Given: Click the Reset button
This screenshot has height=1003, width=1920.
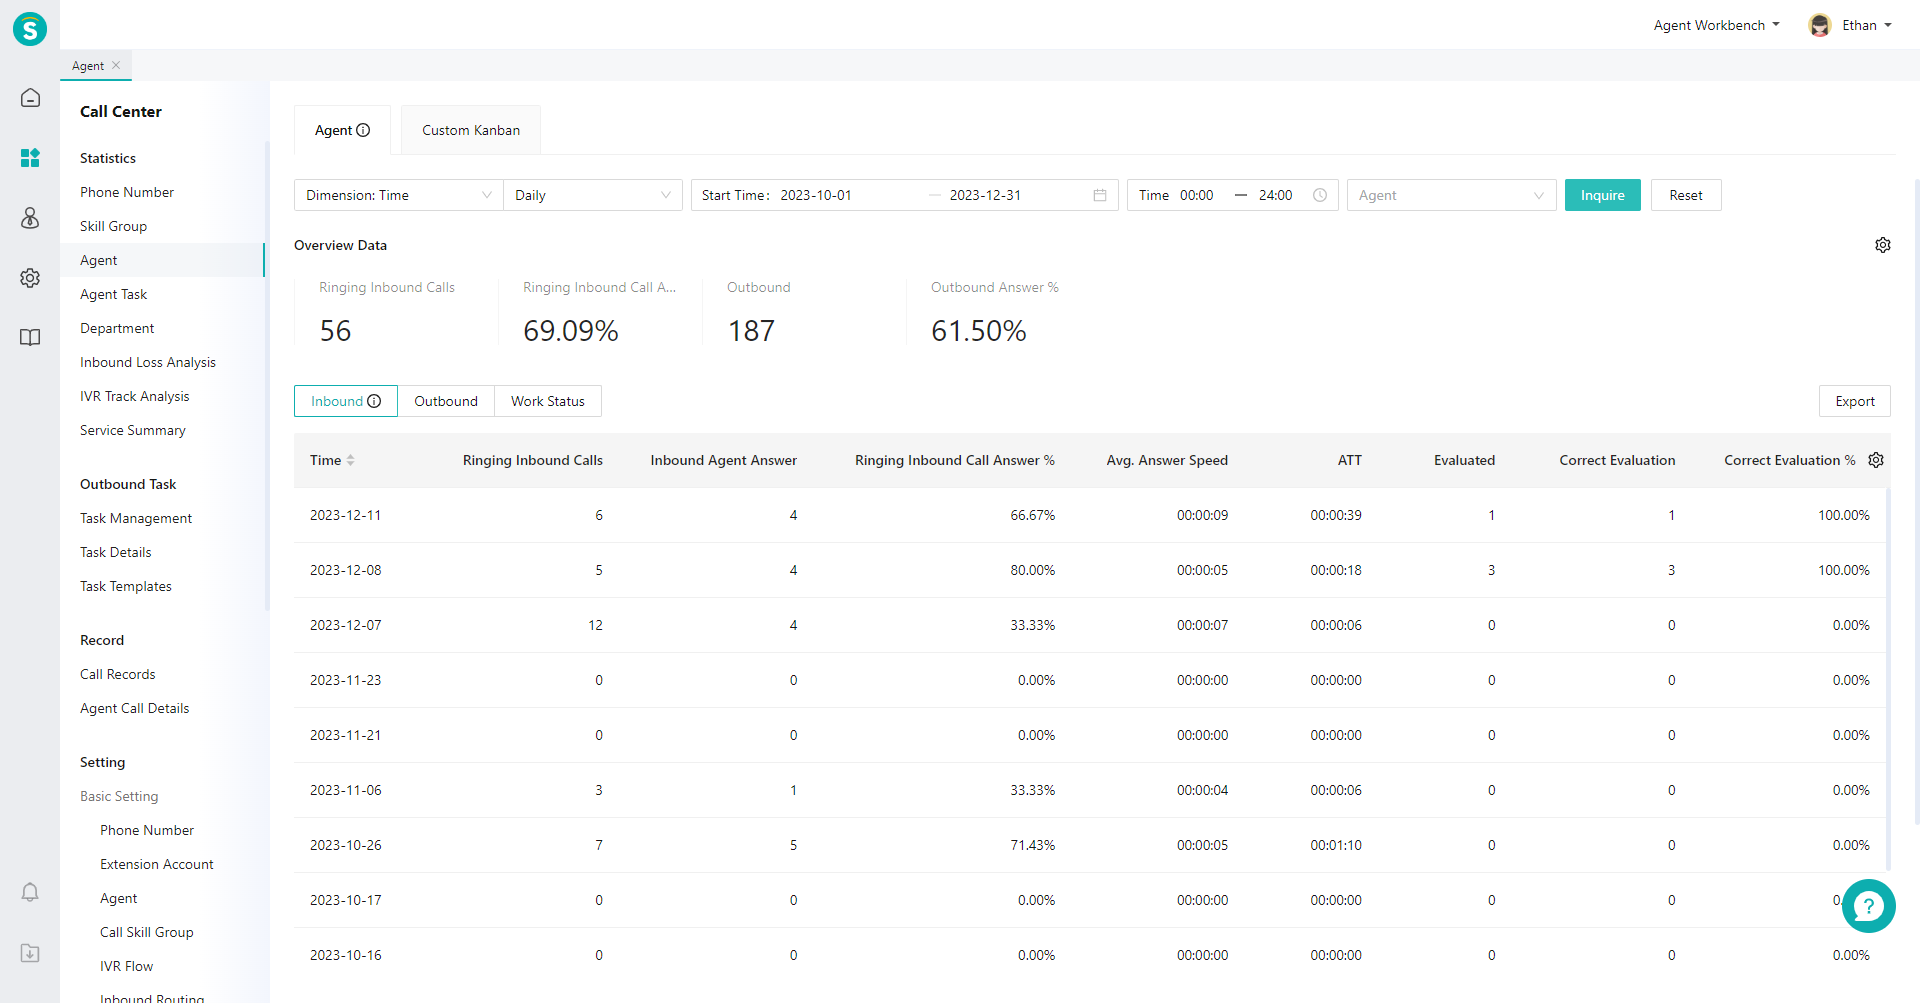Looking at the screenshot, I should click(1686, 195).
